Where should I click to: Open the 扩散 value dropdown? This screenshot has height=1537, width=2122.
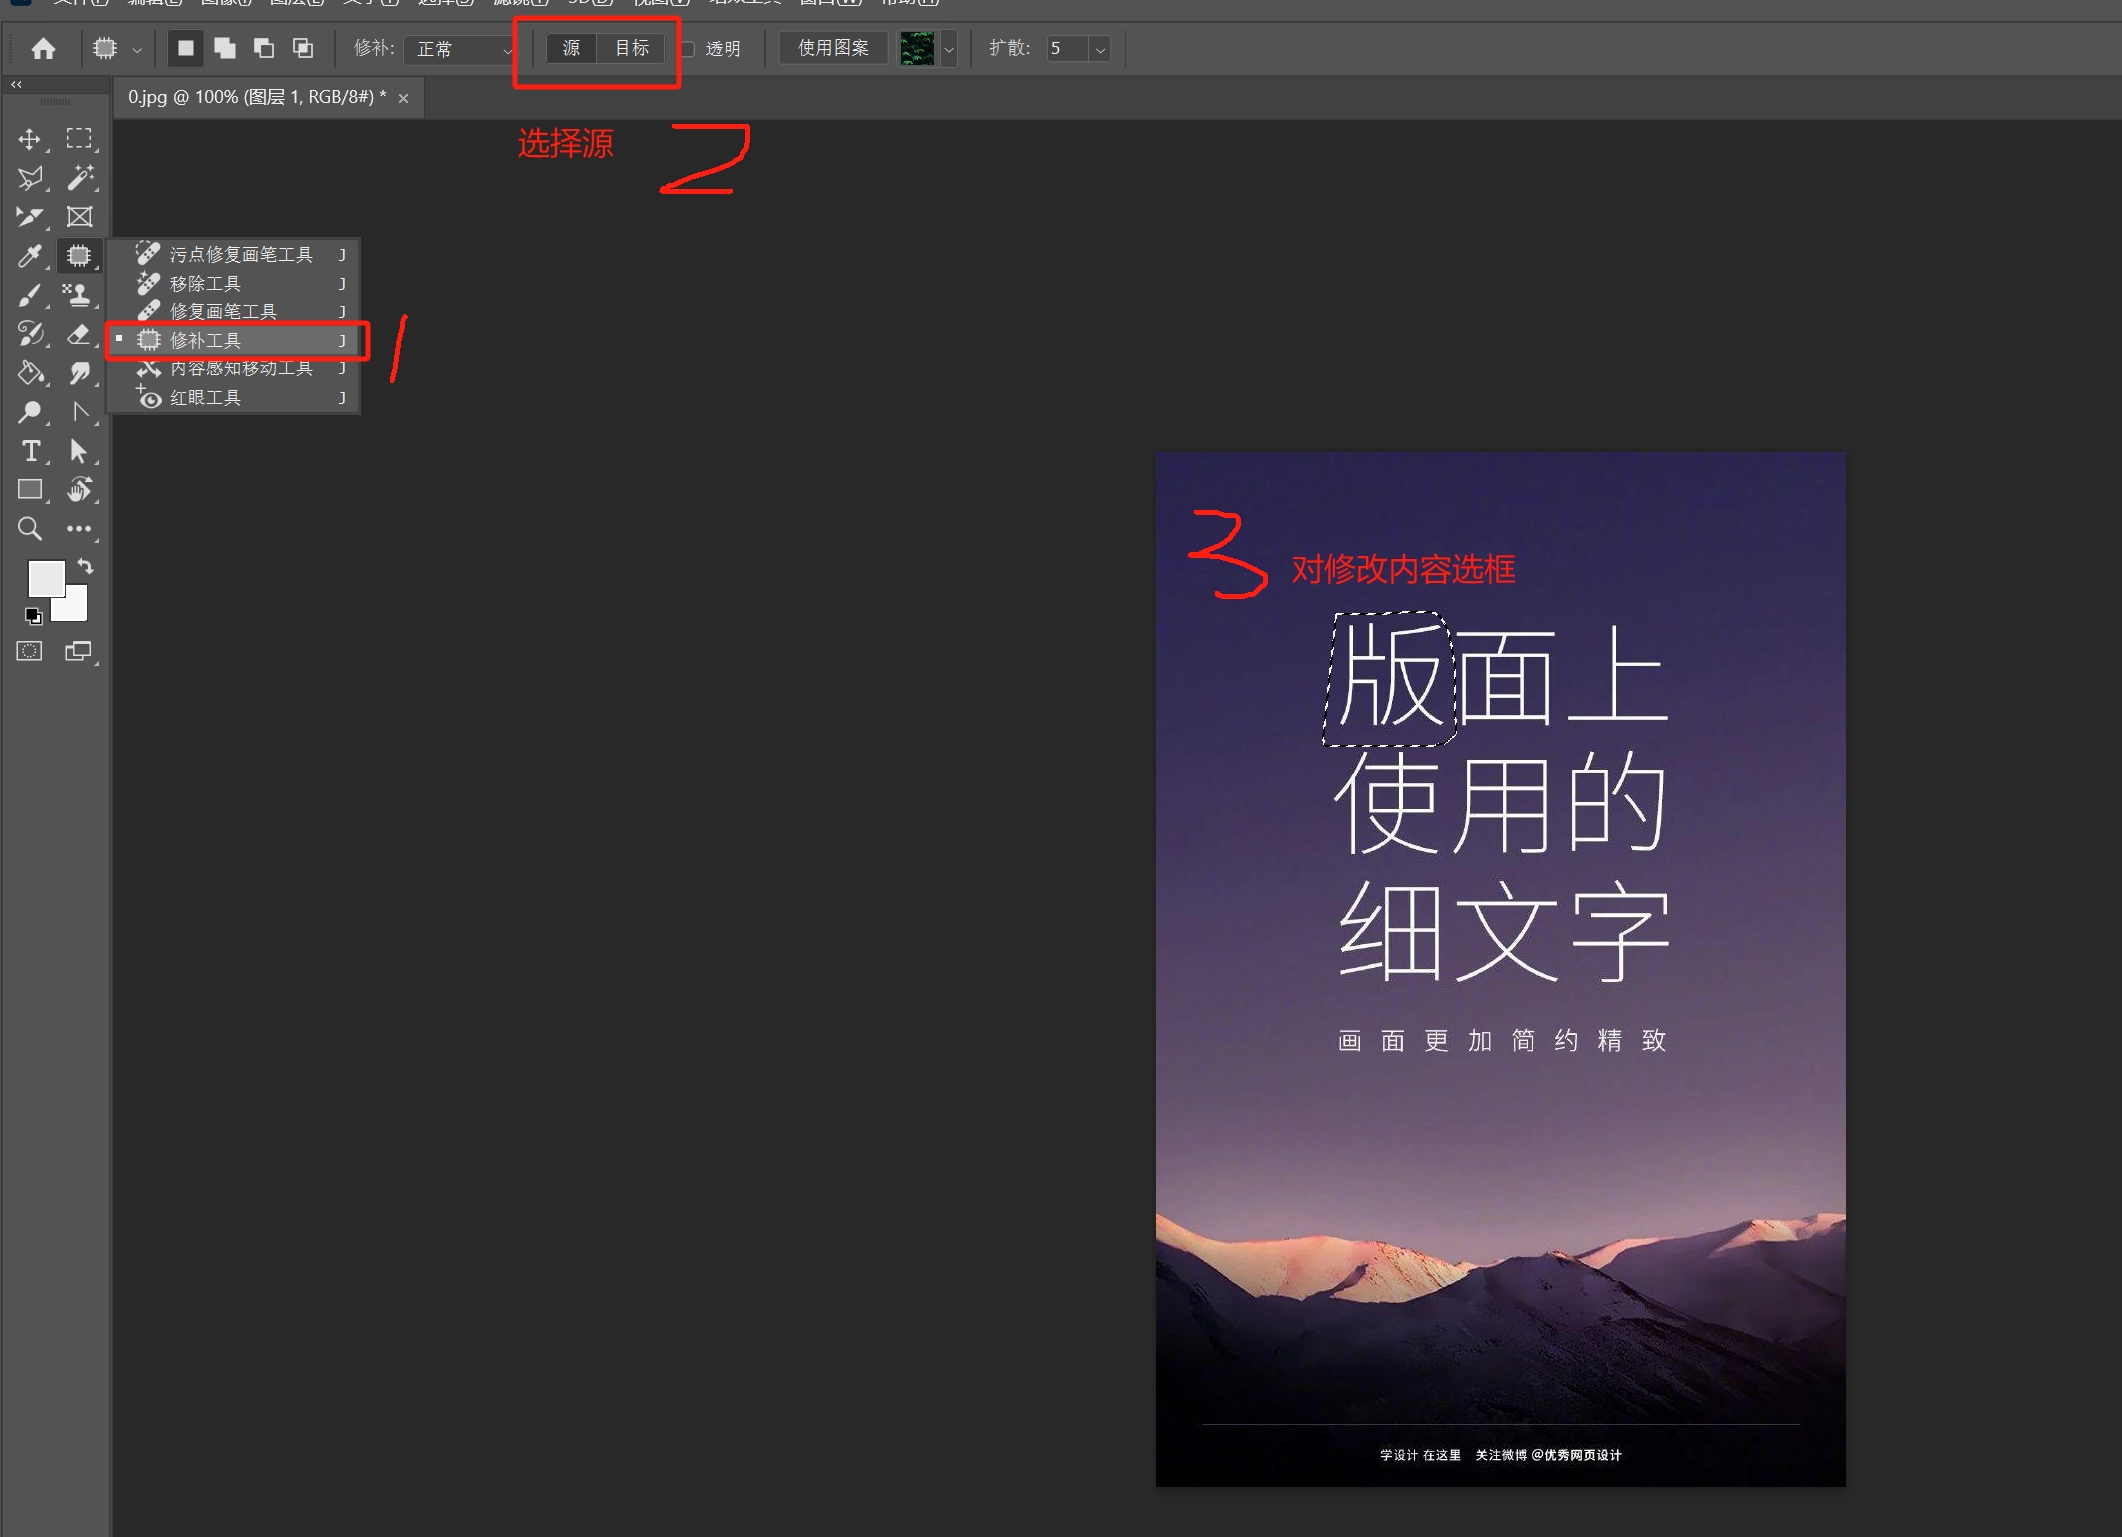pos(1100,49)
